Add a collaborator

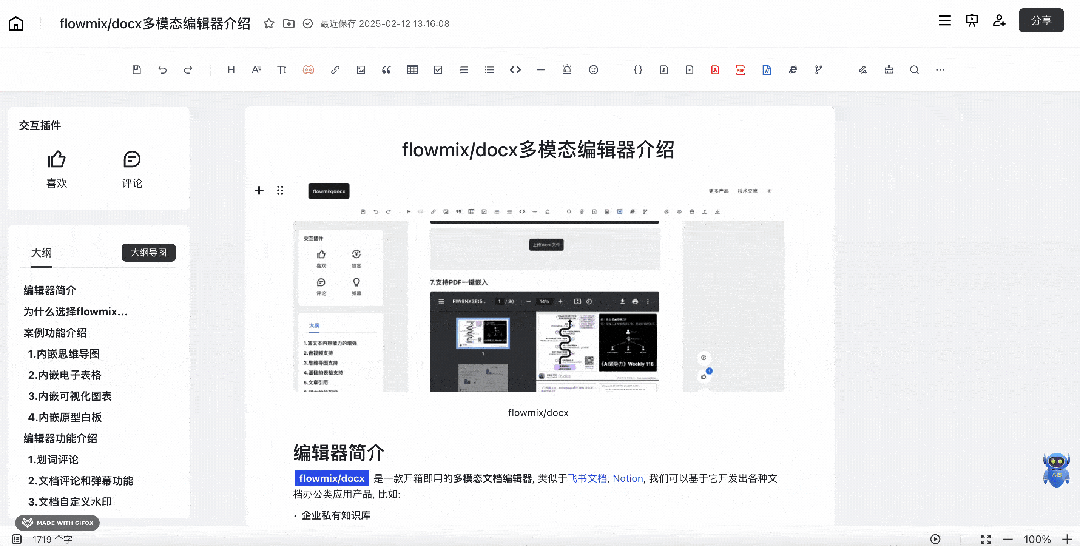(999, 21)
